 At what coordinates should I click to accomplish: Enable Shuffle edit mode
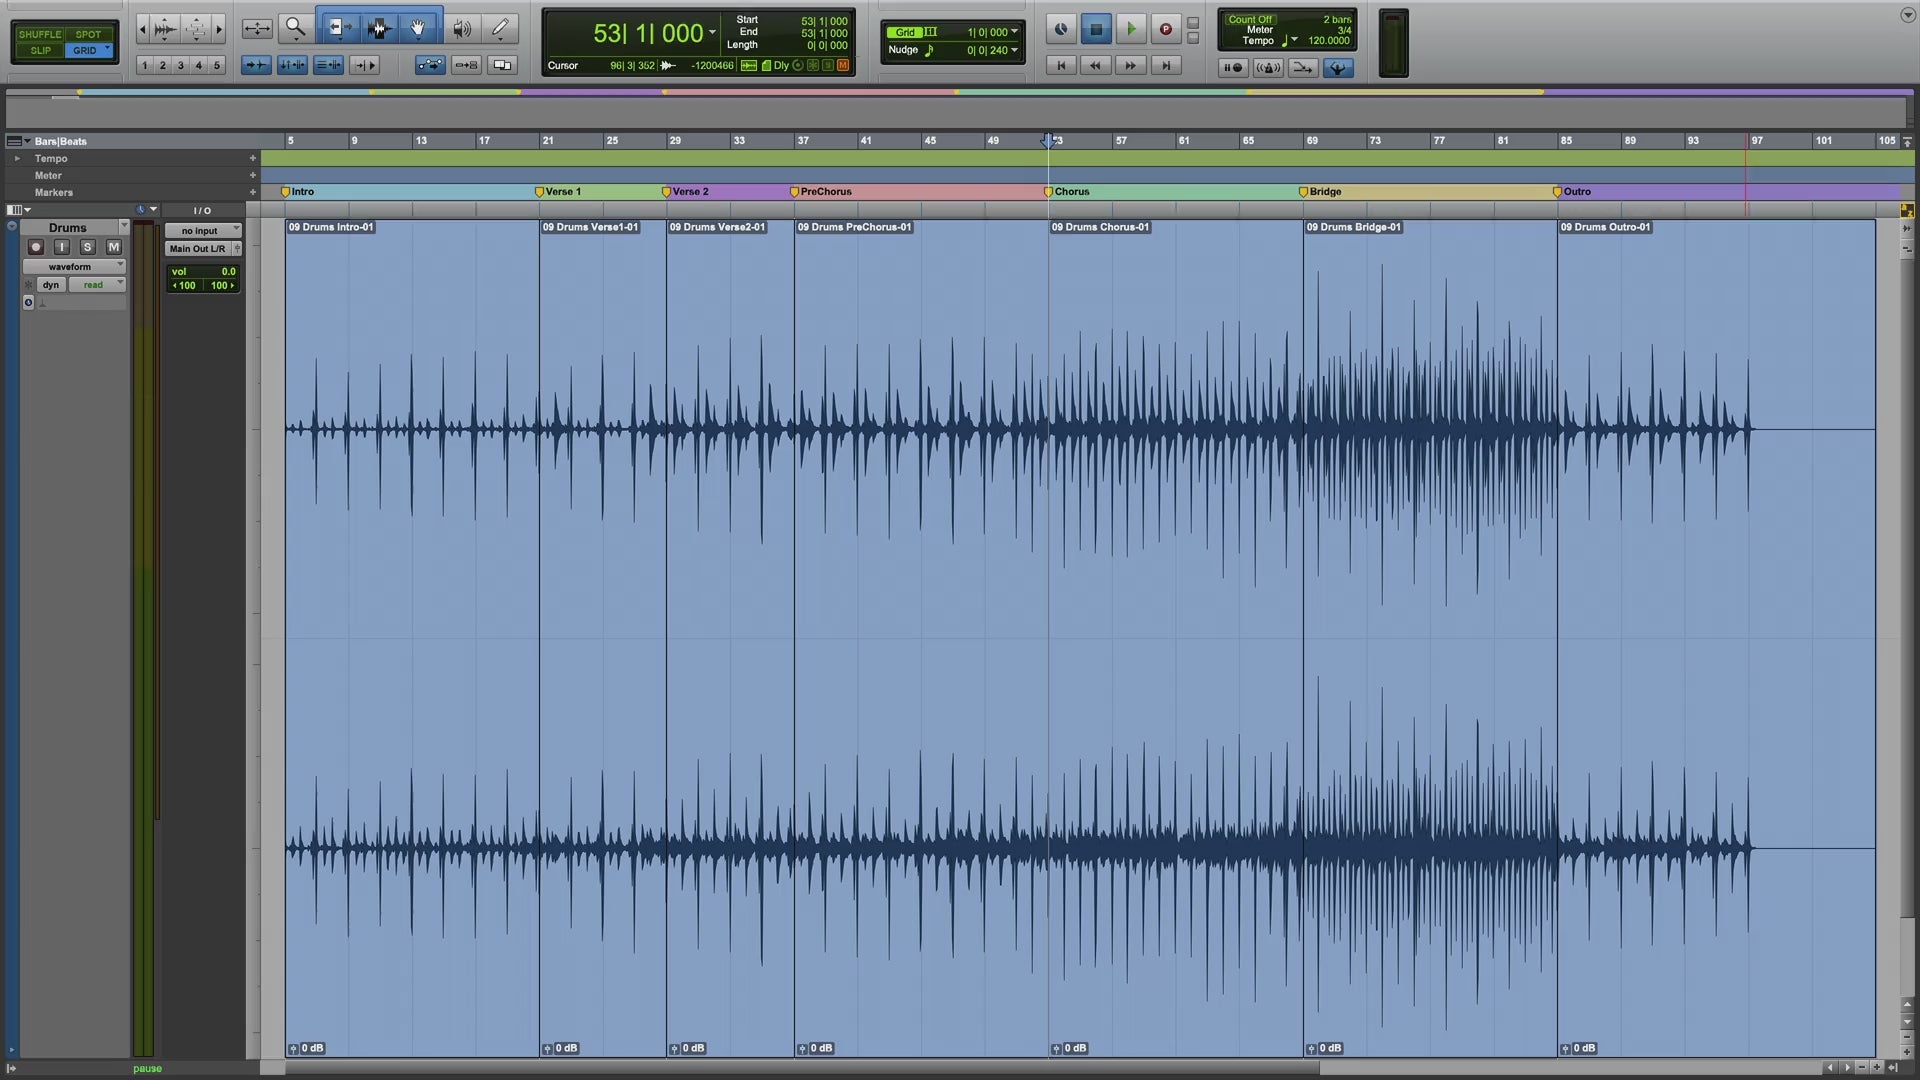click(x=39, y=34)
